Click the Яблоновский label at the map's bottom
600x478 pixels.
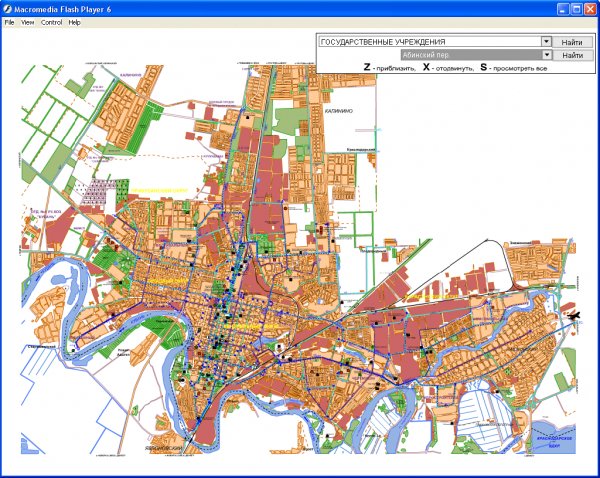[163, 448]
